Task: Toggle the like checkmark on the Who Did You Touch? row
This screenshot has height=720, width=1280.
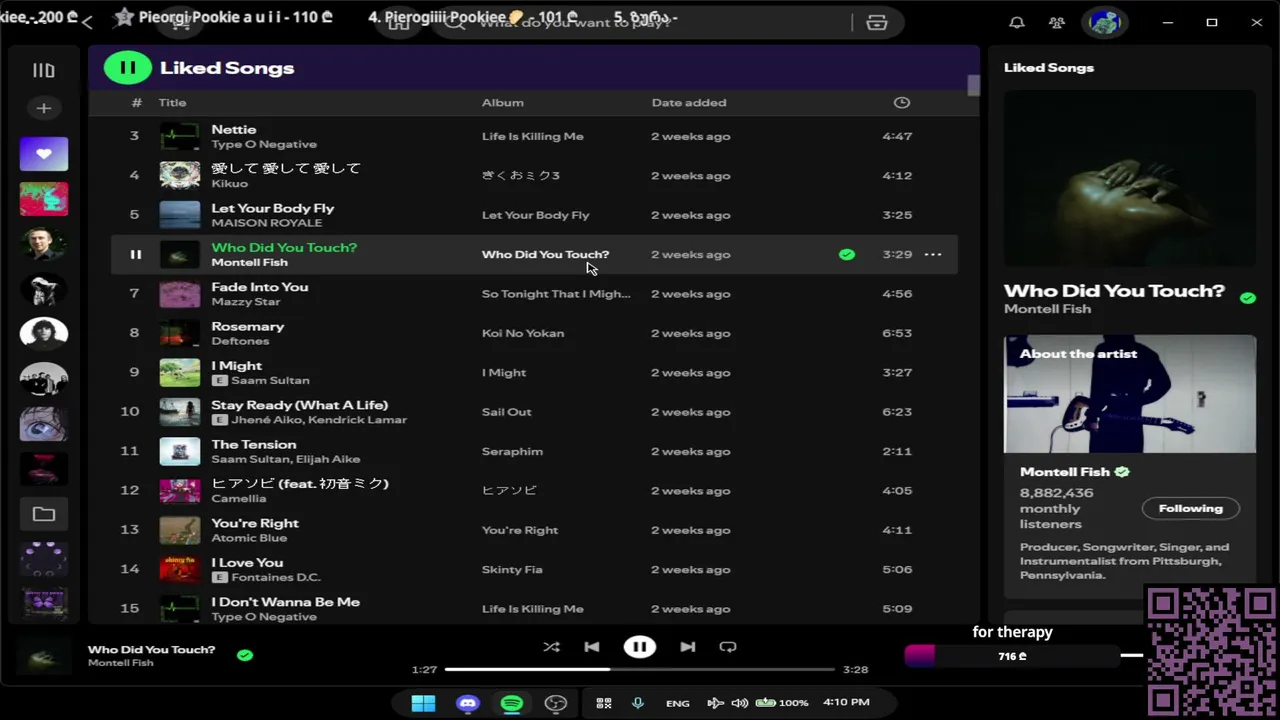Action: point(847,254)
